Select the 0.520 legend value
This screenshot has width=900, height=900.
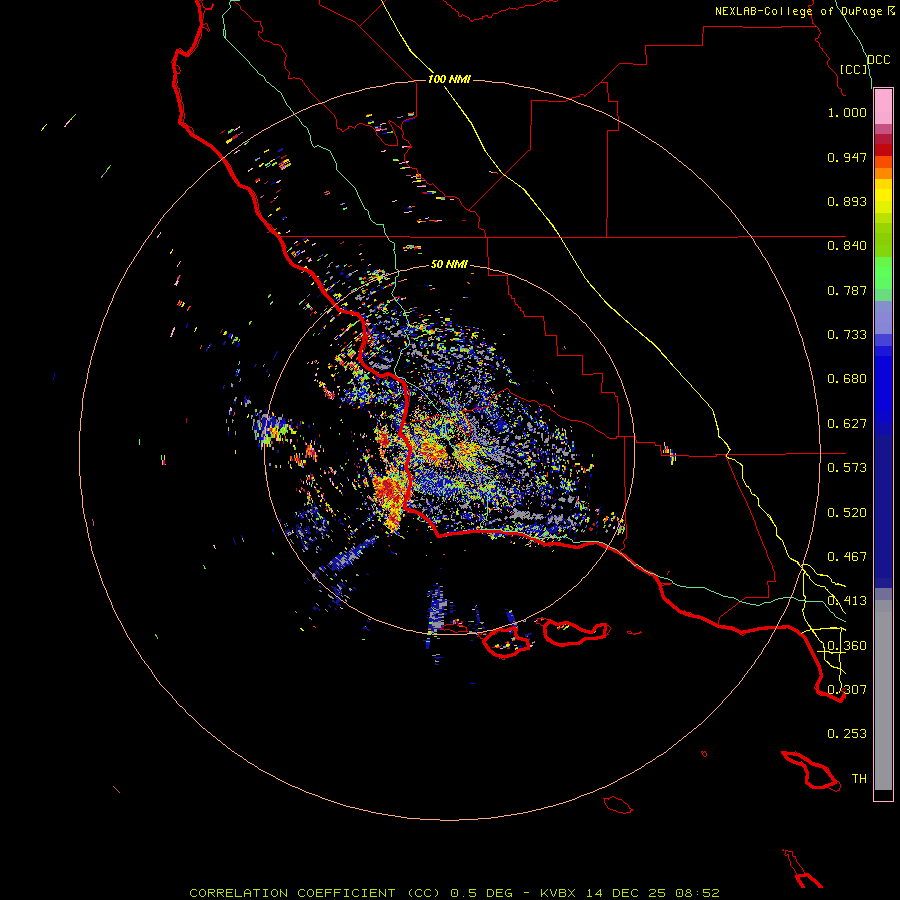click(x=847, y=513)
